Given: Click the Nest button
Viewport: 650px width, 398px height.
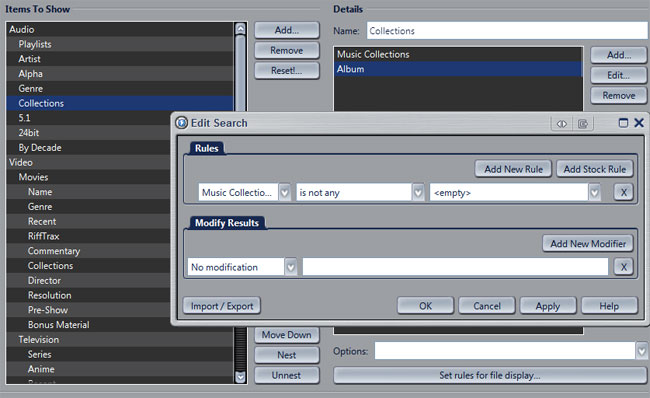Looking at the screenshot, I should tap(287, 355).
